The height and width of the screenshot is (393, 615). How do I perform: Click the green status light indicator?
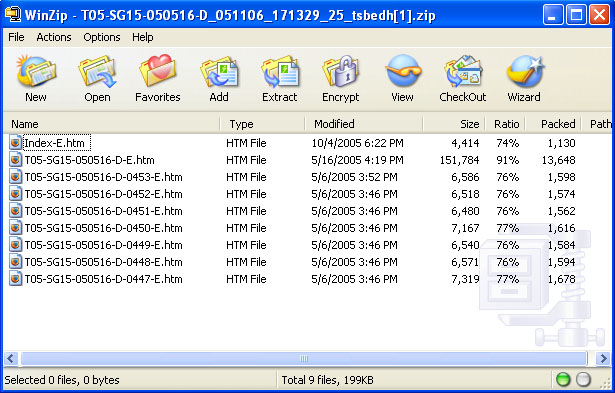click(x=563, y=379)
